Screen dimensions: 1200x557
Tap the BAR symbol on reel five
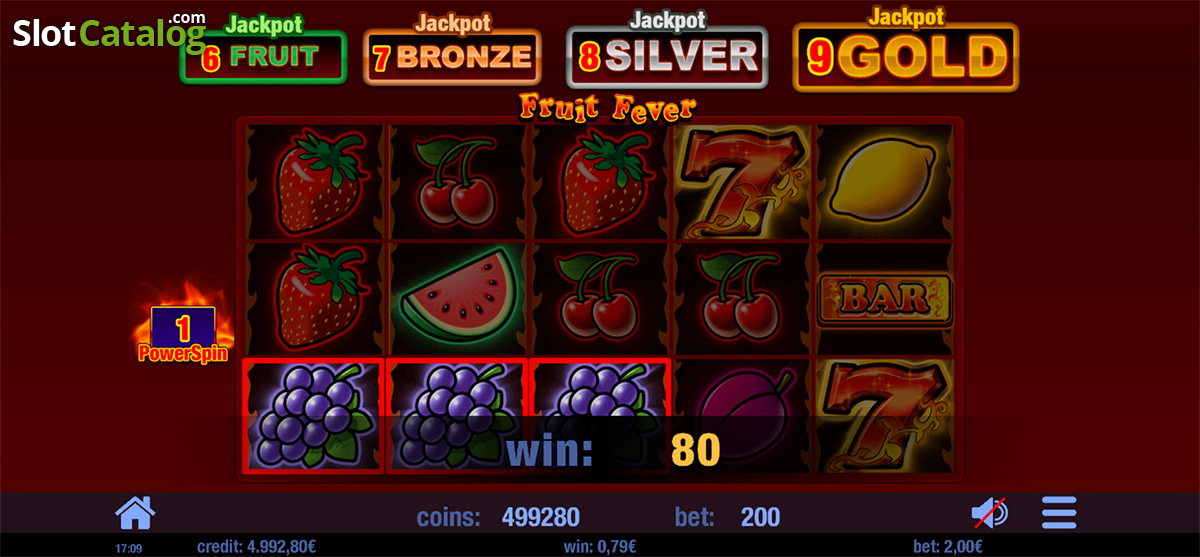tap(885, 299)
